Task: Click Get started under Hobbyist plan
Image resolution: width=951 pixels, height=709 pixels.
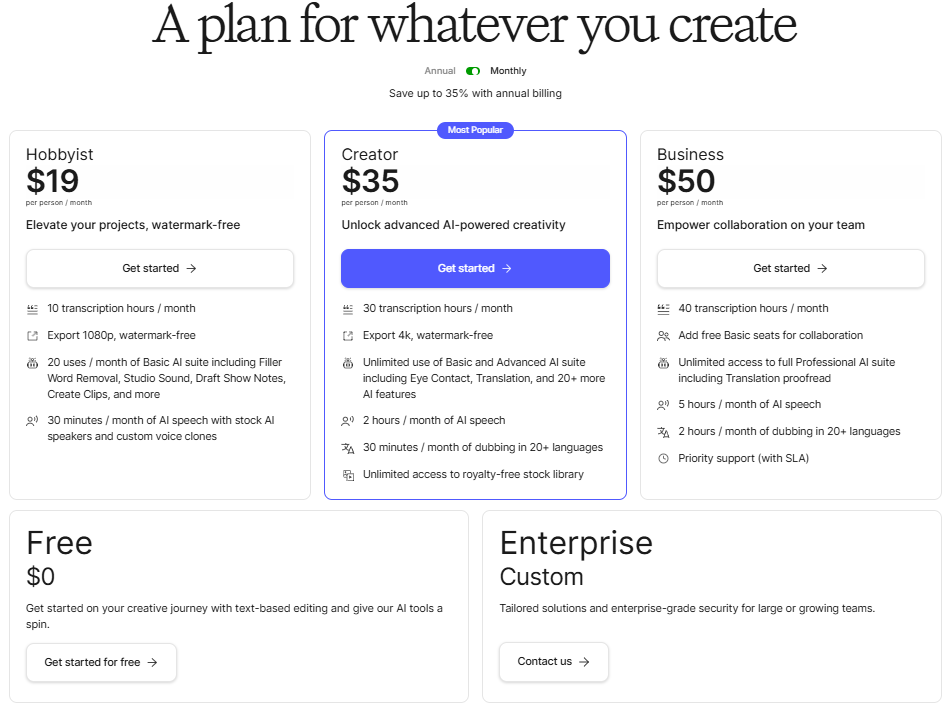Action: pyautogui.click(x=160, y=268)
